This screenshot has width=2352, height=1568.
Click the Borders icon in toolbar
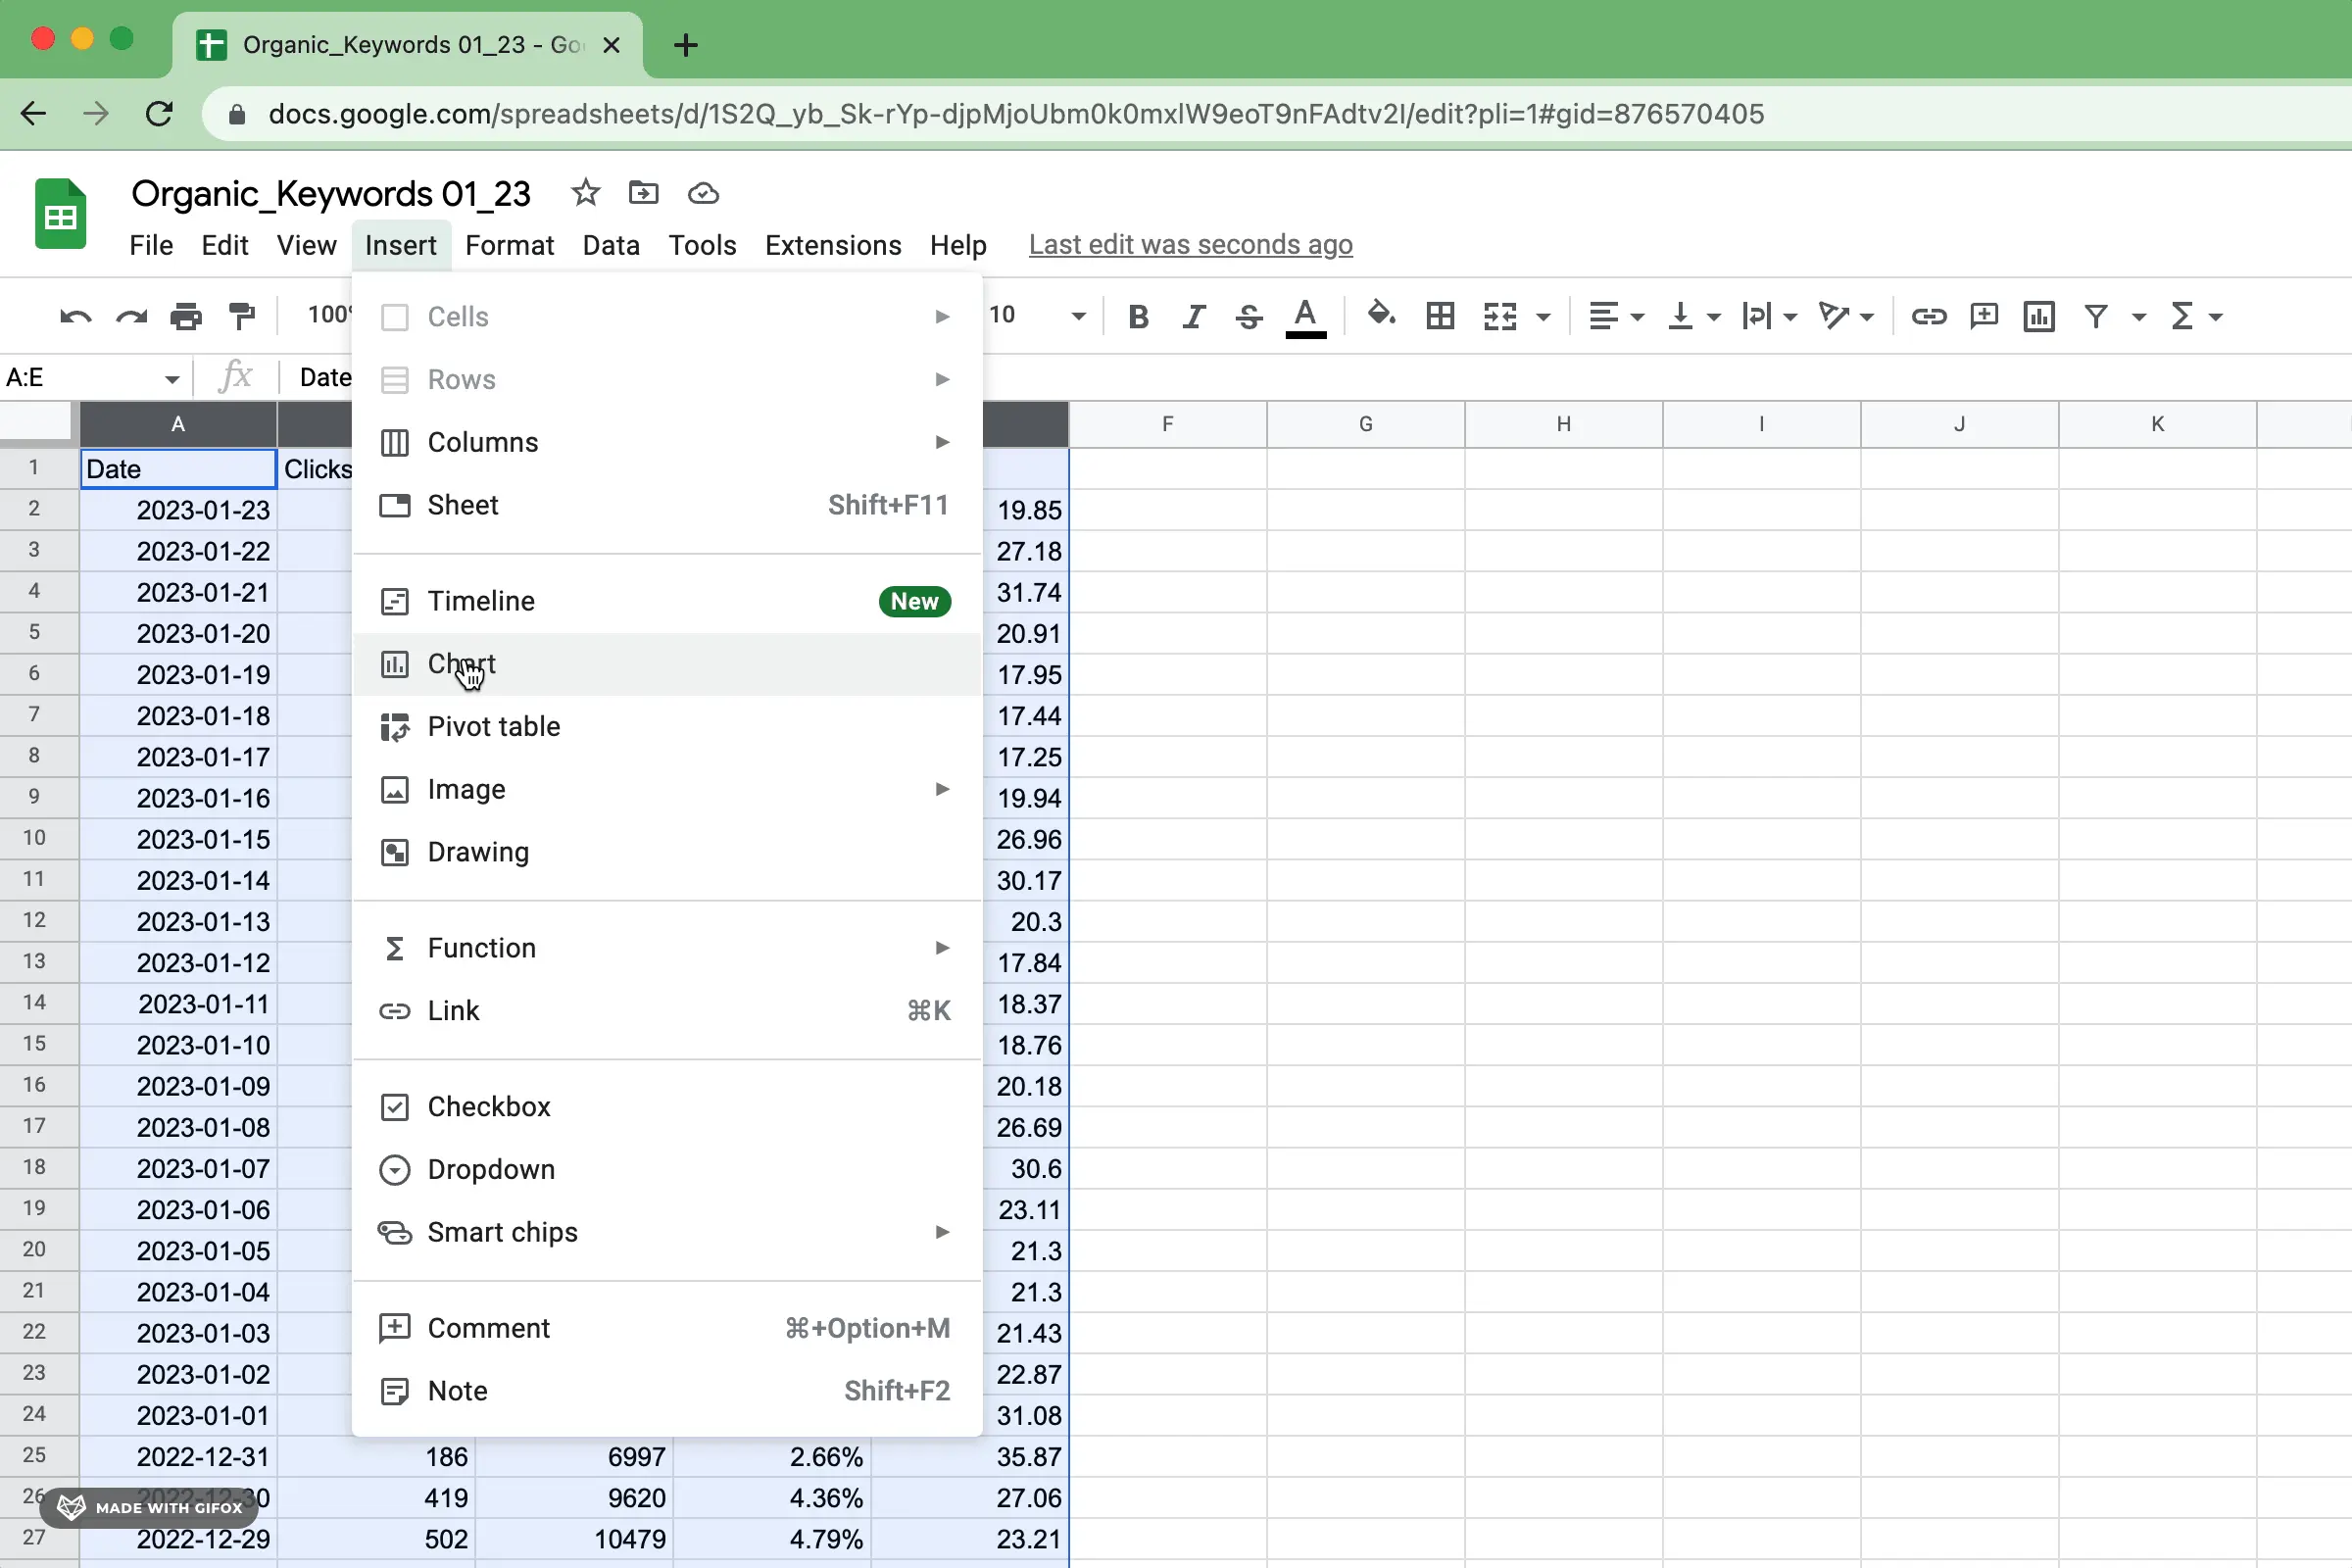point(1441,315)
